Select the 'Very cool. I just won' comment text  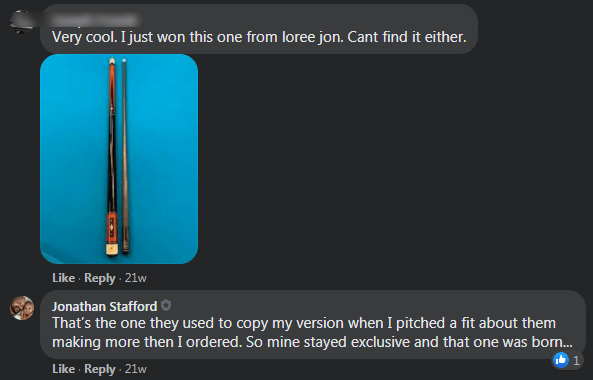259,37
